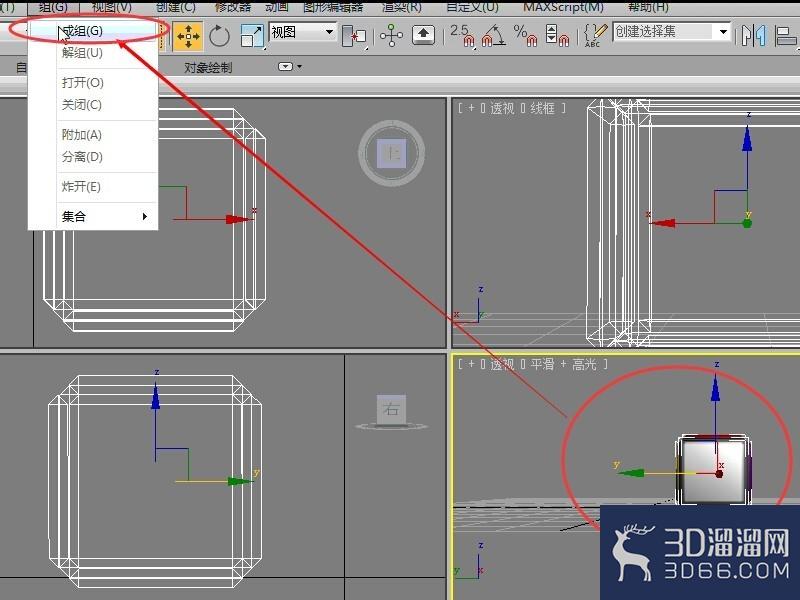This screenshot has height=600, width=800.
Task: Click the [+] label of the 平滑 + 高光 viewport
Action: click(471, 364)
